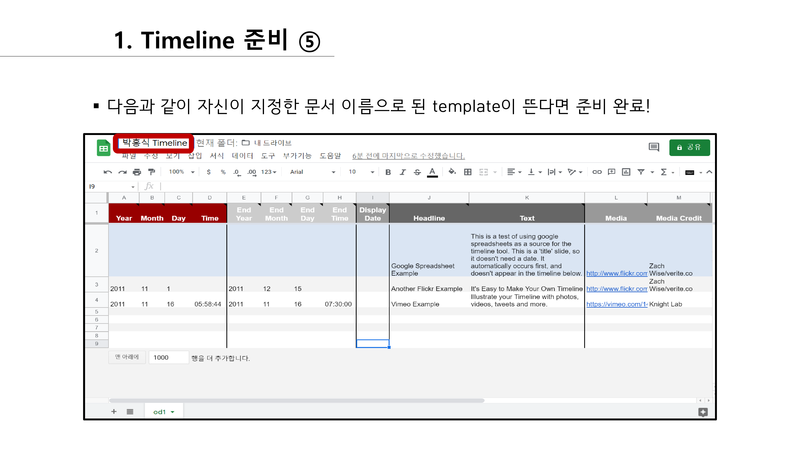Image resolution: width=800 pixels, height=450 pixels.
Task: Open the 123 number format dropdown
Action: point(268,172)
